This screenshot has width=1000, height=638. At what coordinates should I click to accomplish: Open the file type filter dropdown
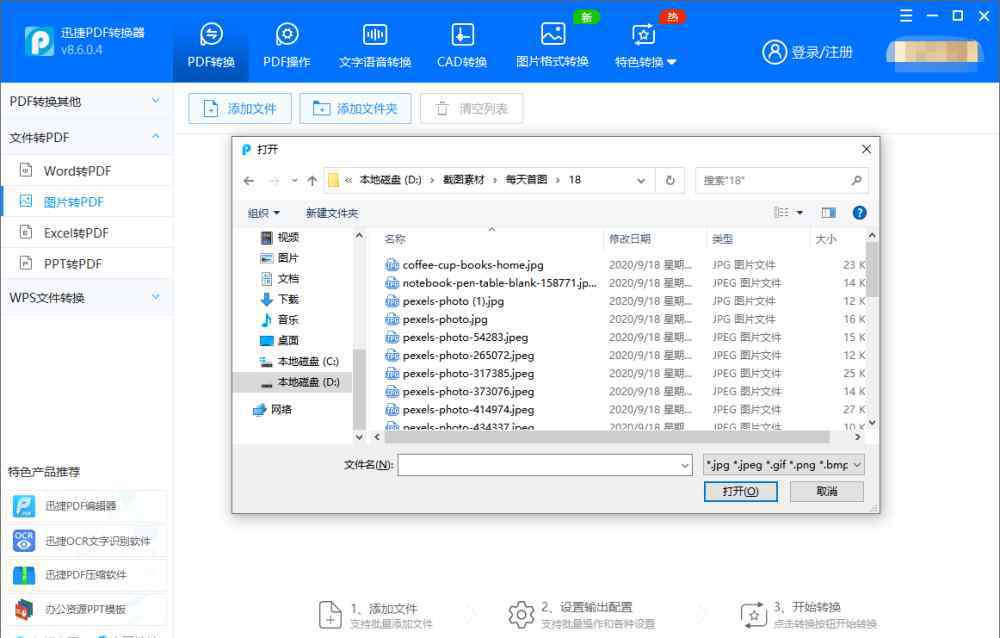point(783,465)
